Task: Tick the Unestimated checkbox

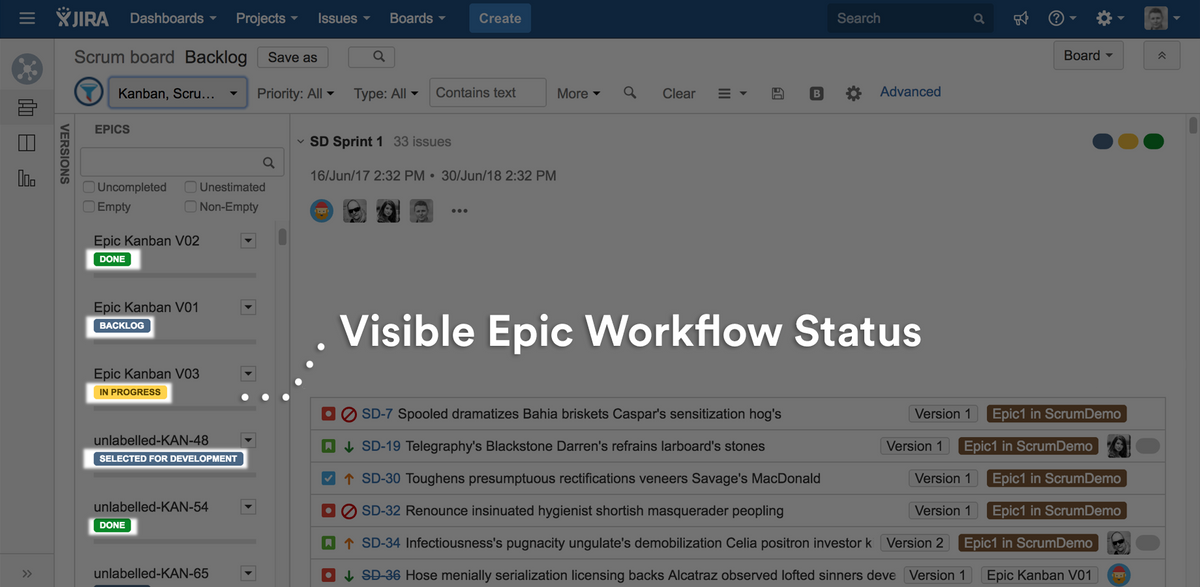Action: click(x=190, y=187)
